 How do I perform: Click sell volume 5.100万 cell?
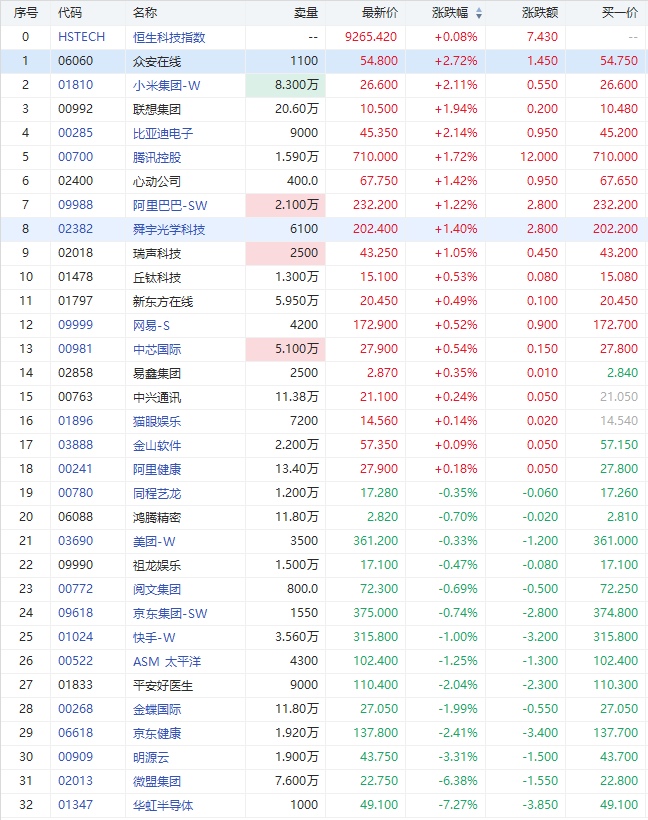pos(286,349)
